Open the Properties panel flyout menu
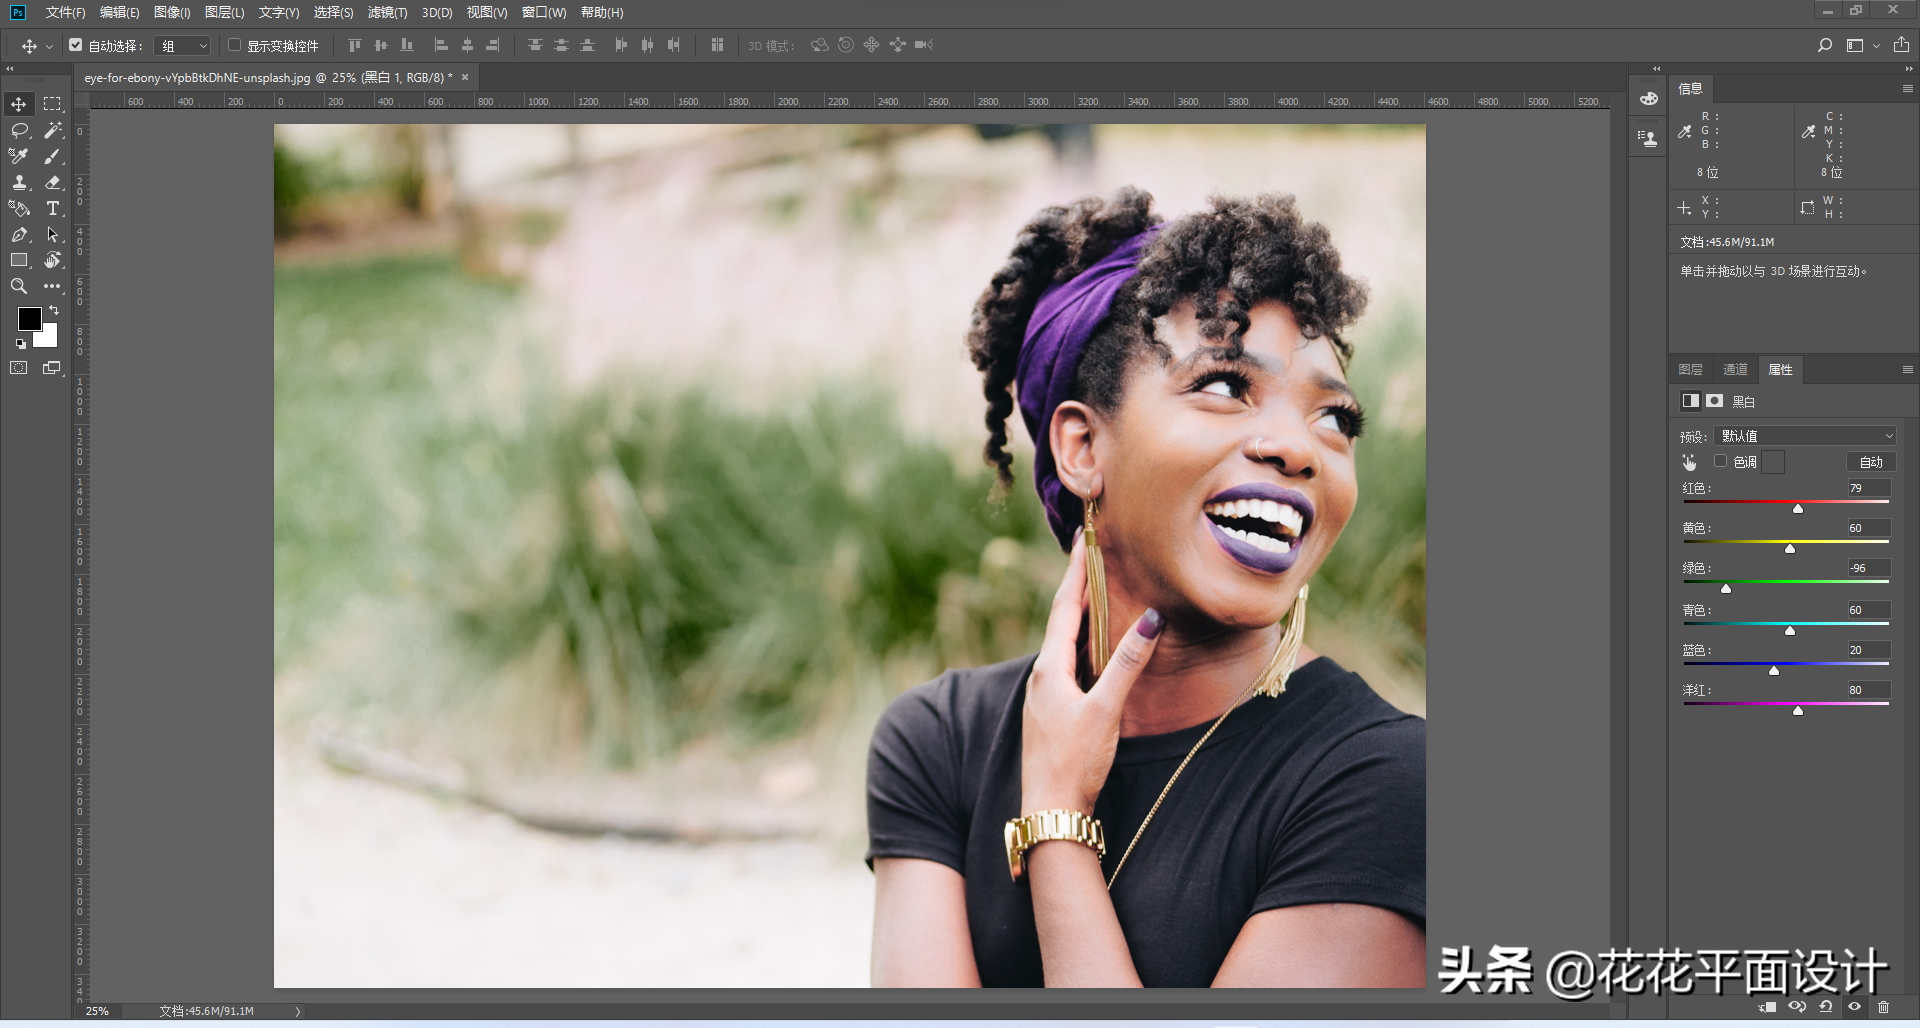The height and width of the screenshot is (1028, 1920). (x=1907, y=370)
